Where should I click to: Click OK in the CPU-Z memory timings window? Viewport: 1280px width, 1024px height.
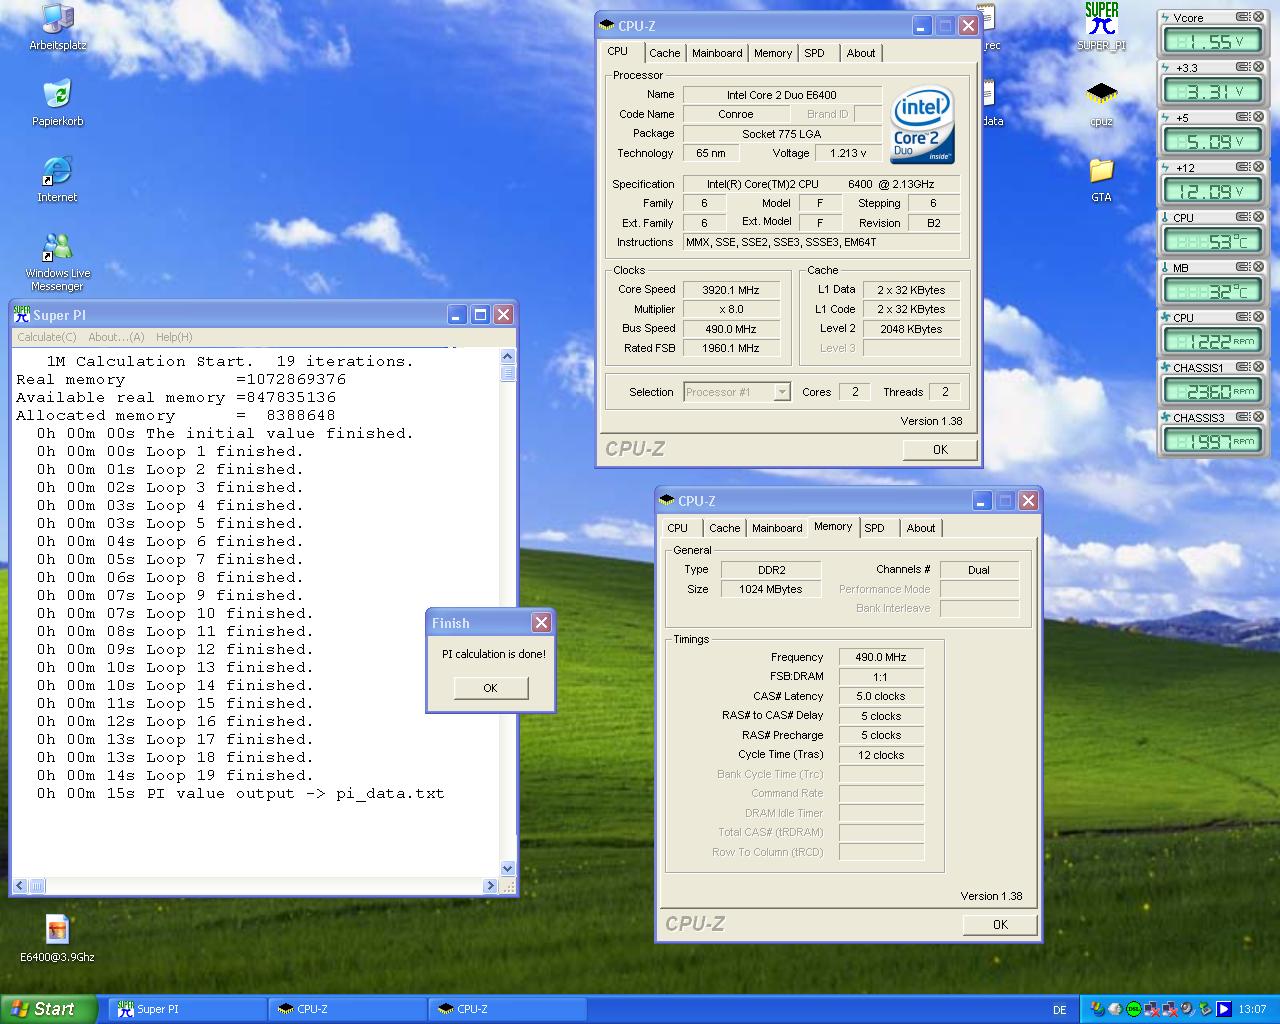(1000, 925)
